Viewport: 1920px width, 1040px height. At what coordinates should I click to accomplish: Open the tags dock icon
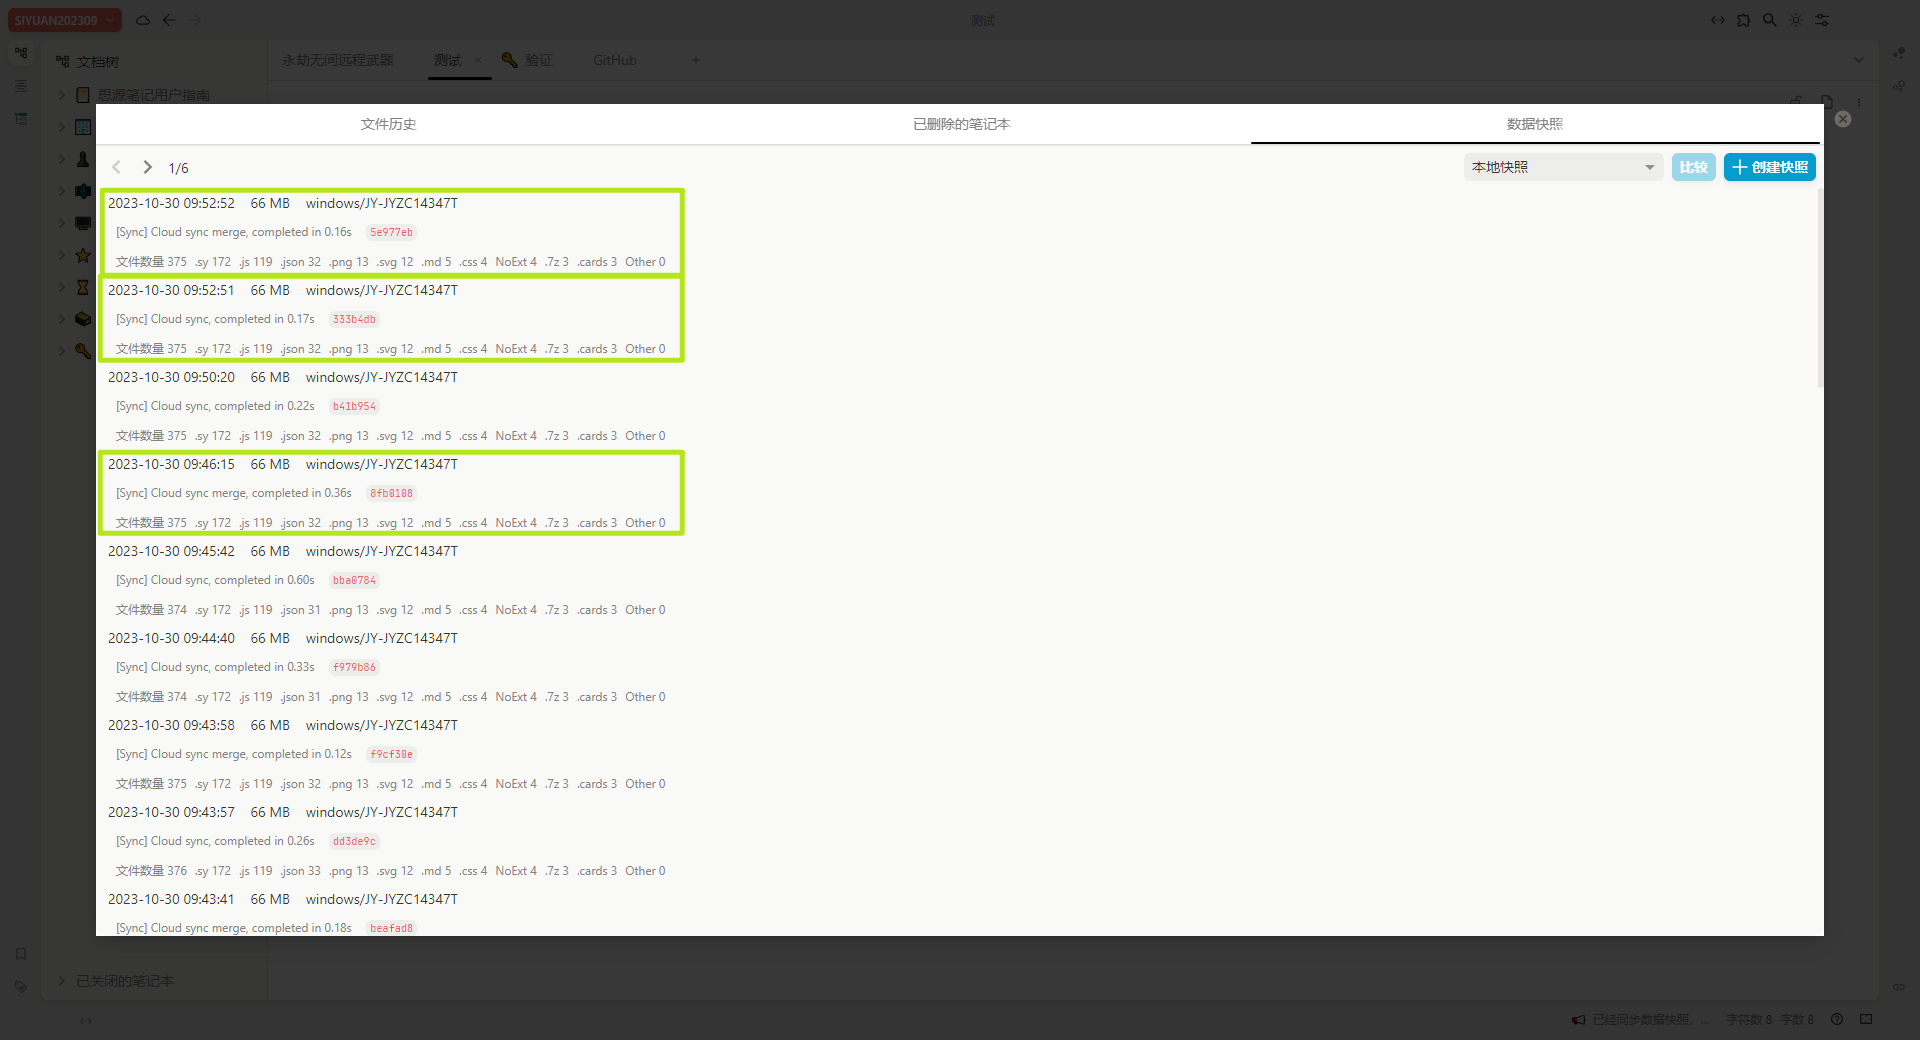coord(21,987)
